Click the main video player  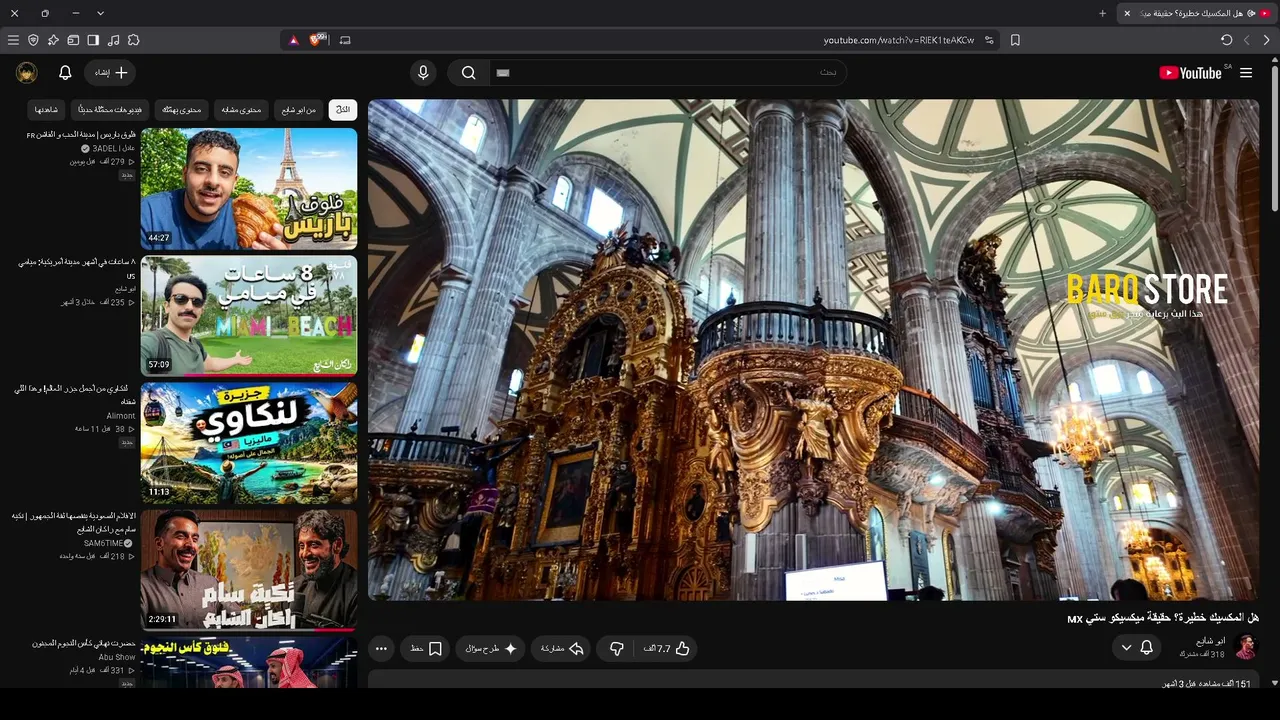(813, 349)
